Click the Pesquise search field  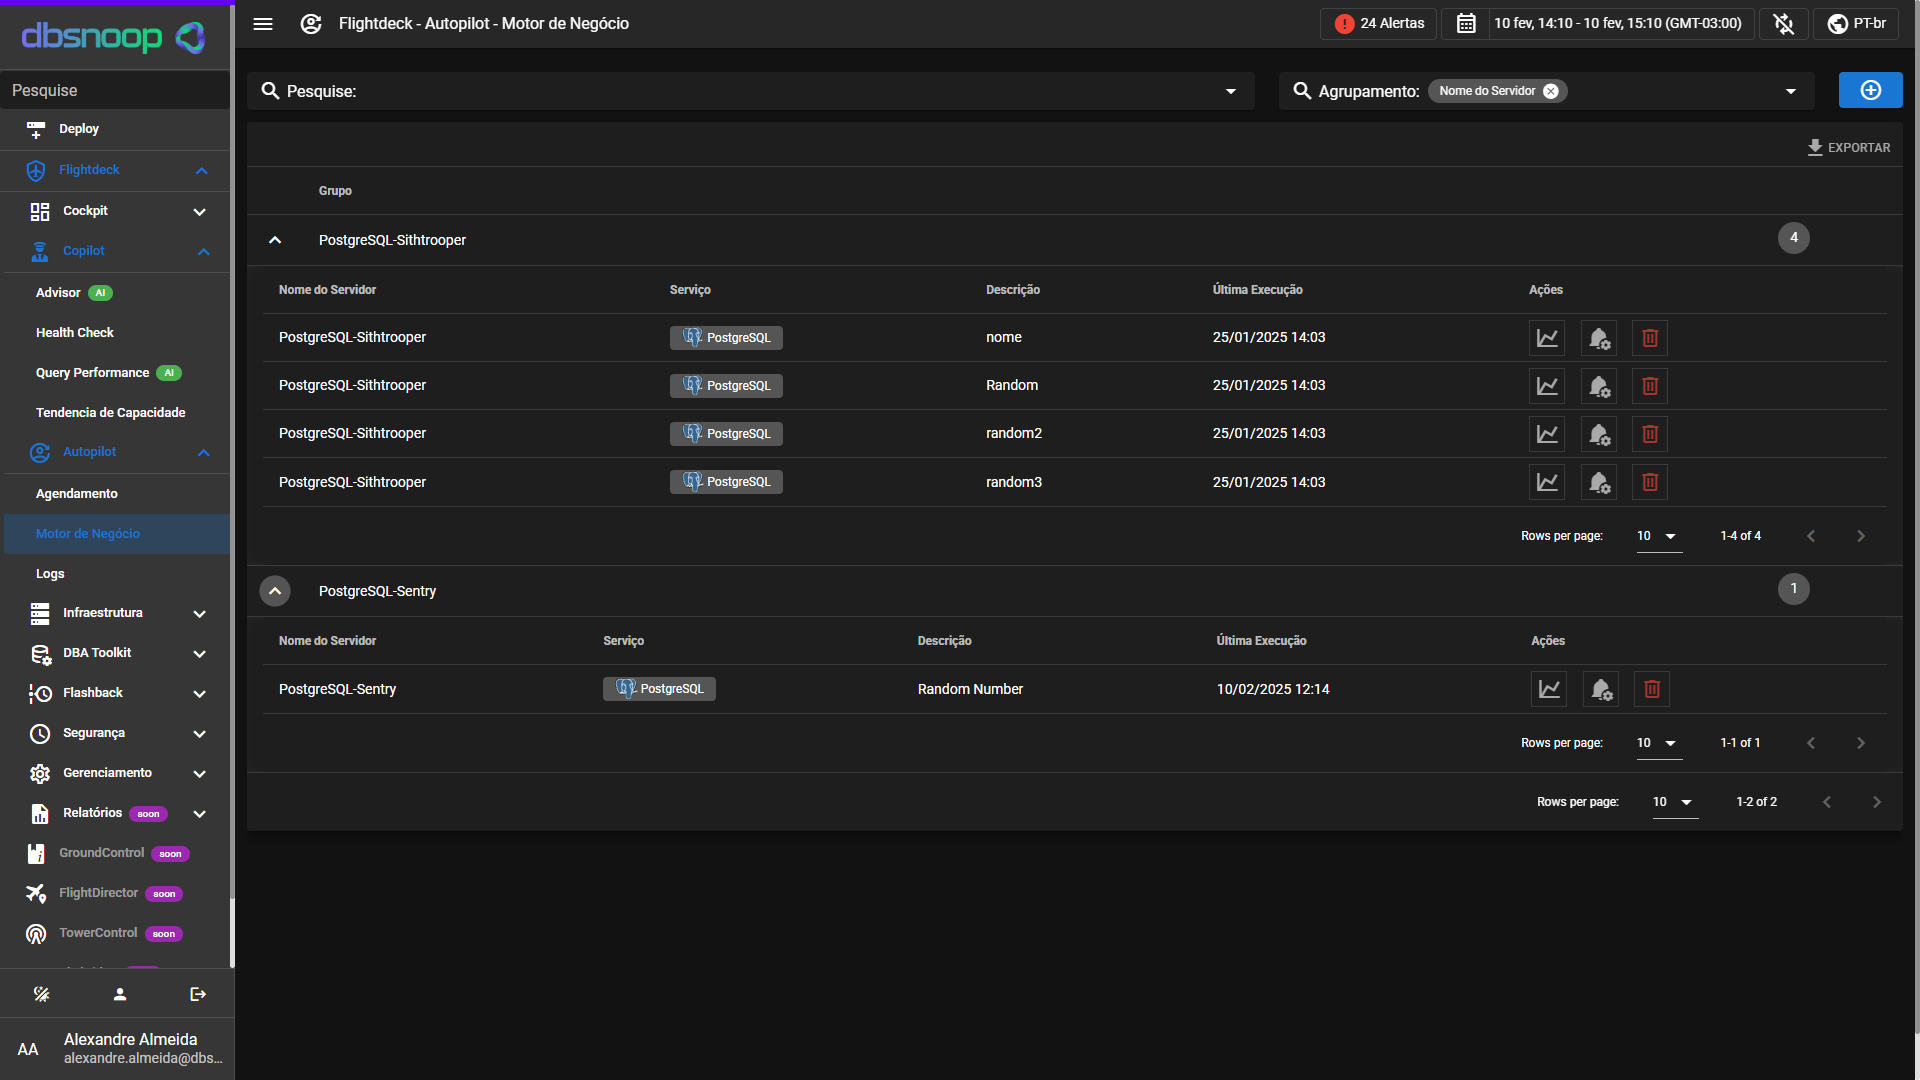click(750, 91)
